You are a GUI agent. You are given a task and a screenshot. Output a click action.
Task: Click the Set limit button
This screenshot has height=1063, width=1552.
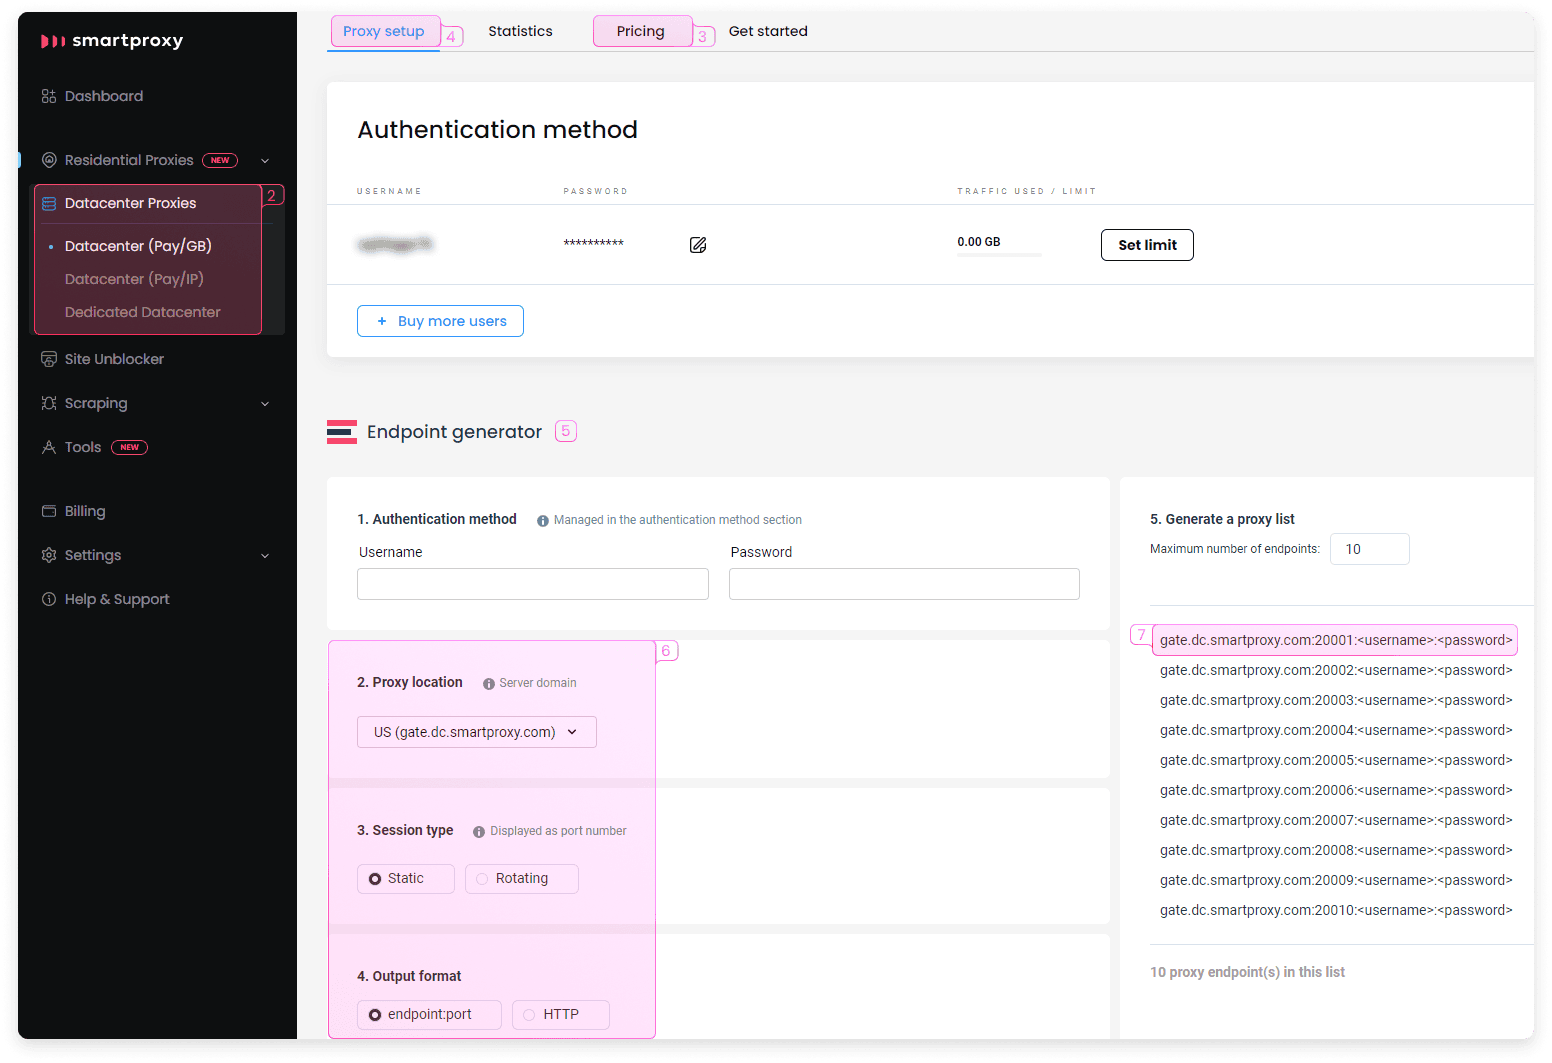(x=1147, y=245)
